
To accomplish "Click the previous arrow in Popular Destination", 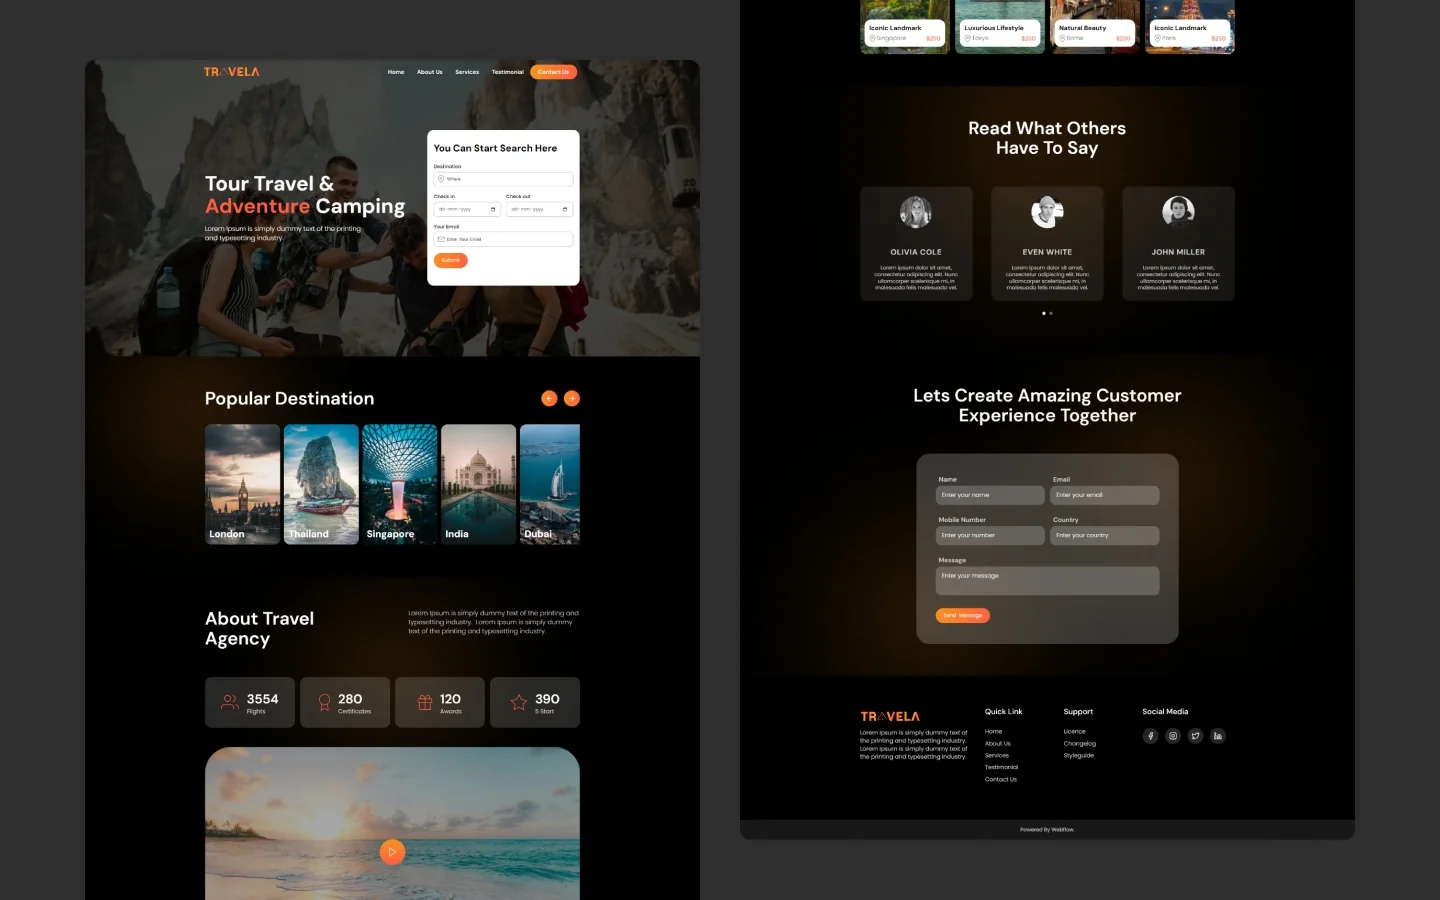I will point(549,398).
